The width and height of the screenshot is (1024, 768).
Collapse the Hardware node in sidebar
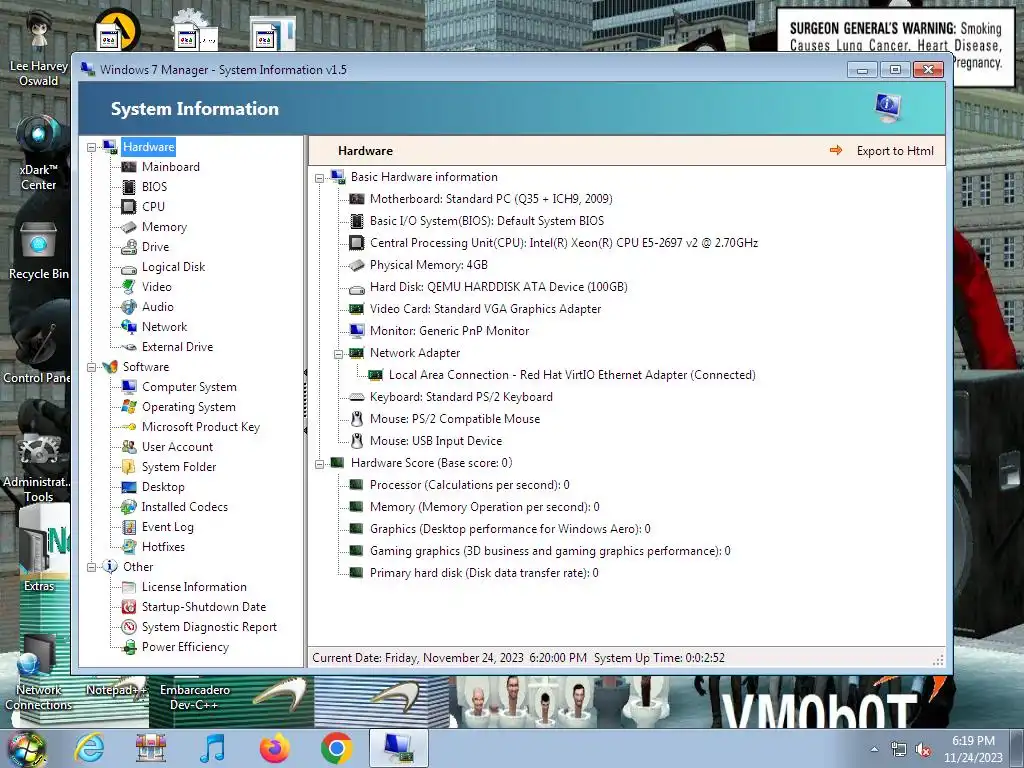[91, 148]
